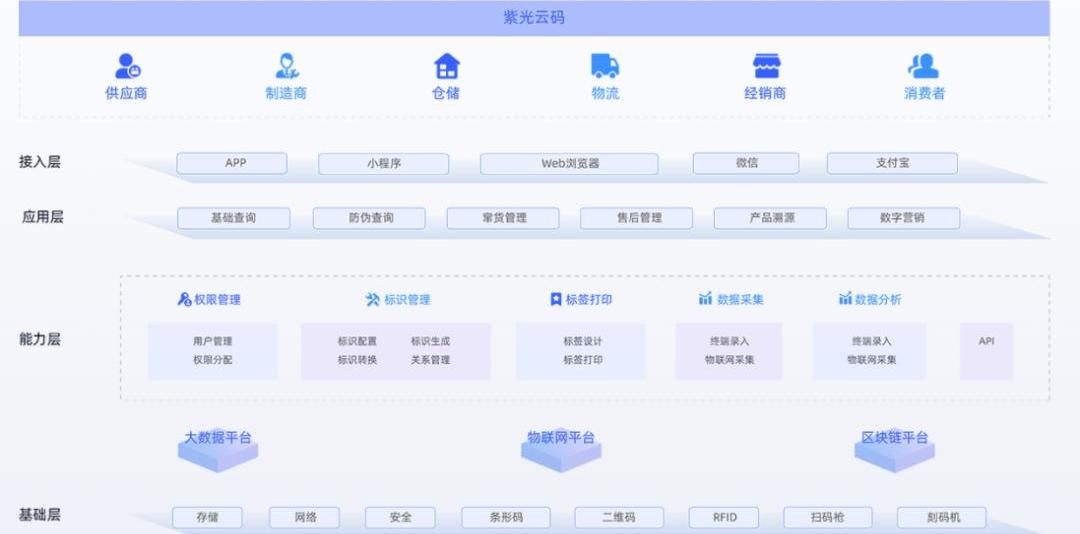Screen dimensions: 1080x534
Task: Click the 标识管理 tools icon
Action: 373,299
